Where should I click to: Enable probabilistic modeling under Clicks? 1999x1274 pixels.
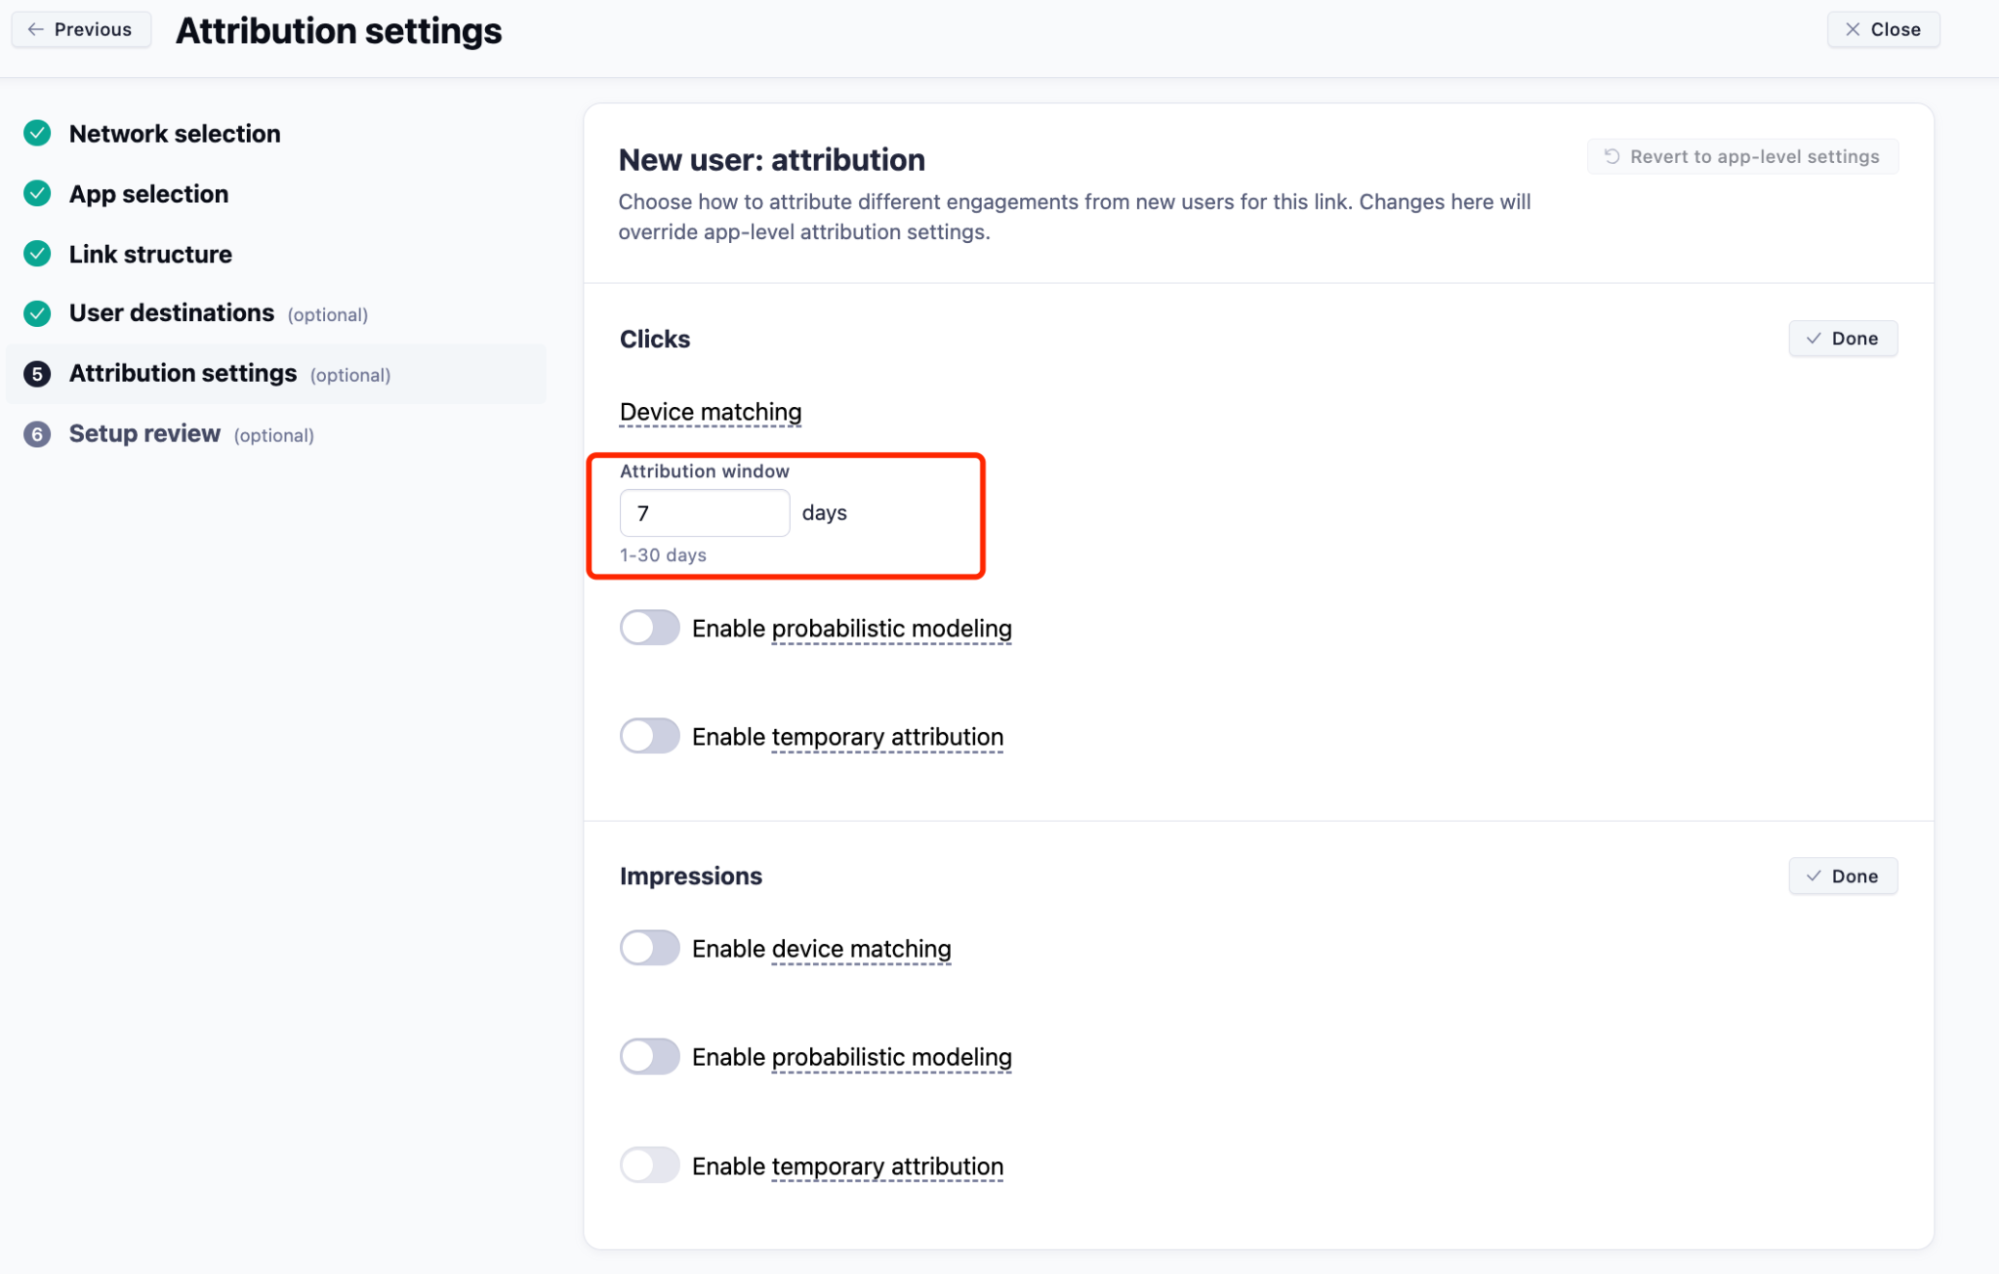[x=649, y=628]
